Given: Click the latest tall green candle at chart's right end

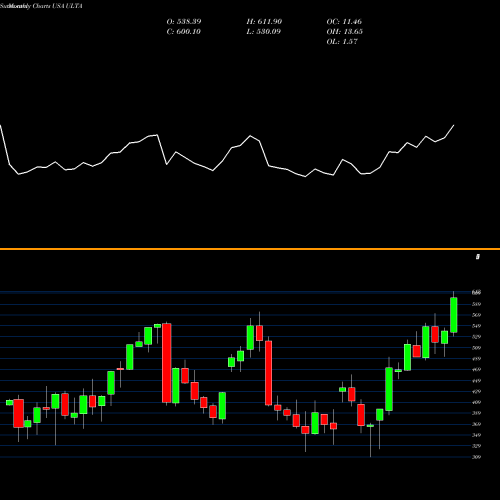Looking at the screenshot, I should coord(454,315).
